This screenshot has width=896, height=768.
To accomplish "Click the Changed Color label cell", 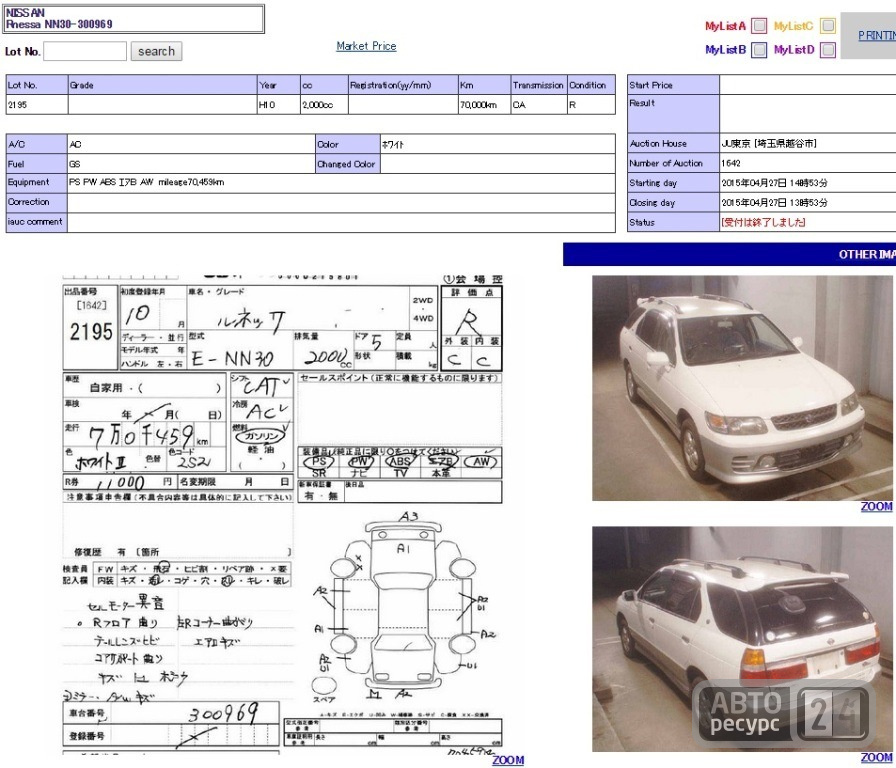I will [347, 164].
